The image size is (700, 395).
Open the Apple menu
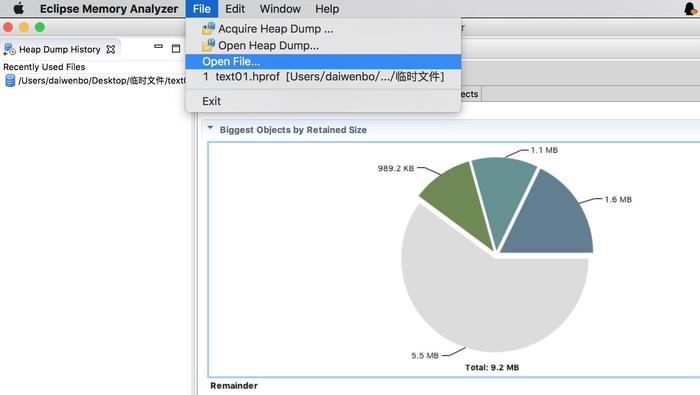tap(18, 8)
